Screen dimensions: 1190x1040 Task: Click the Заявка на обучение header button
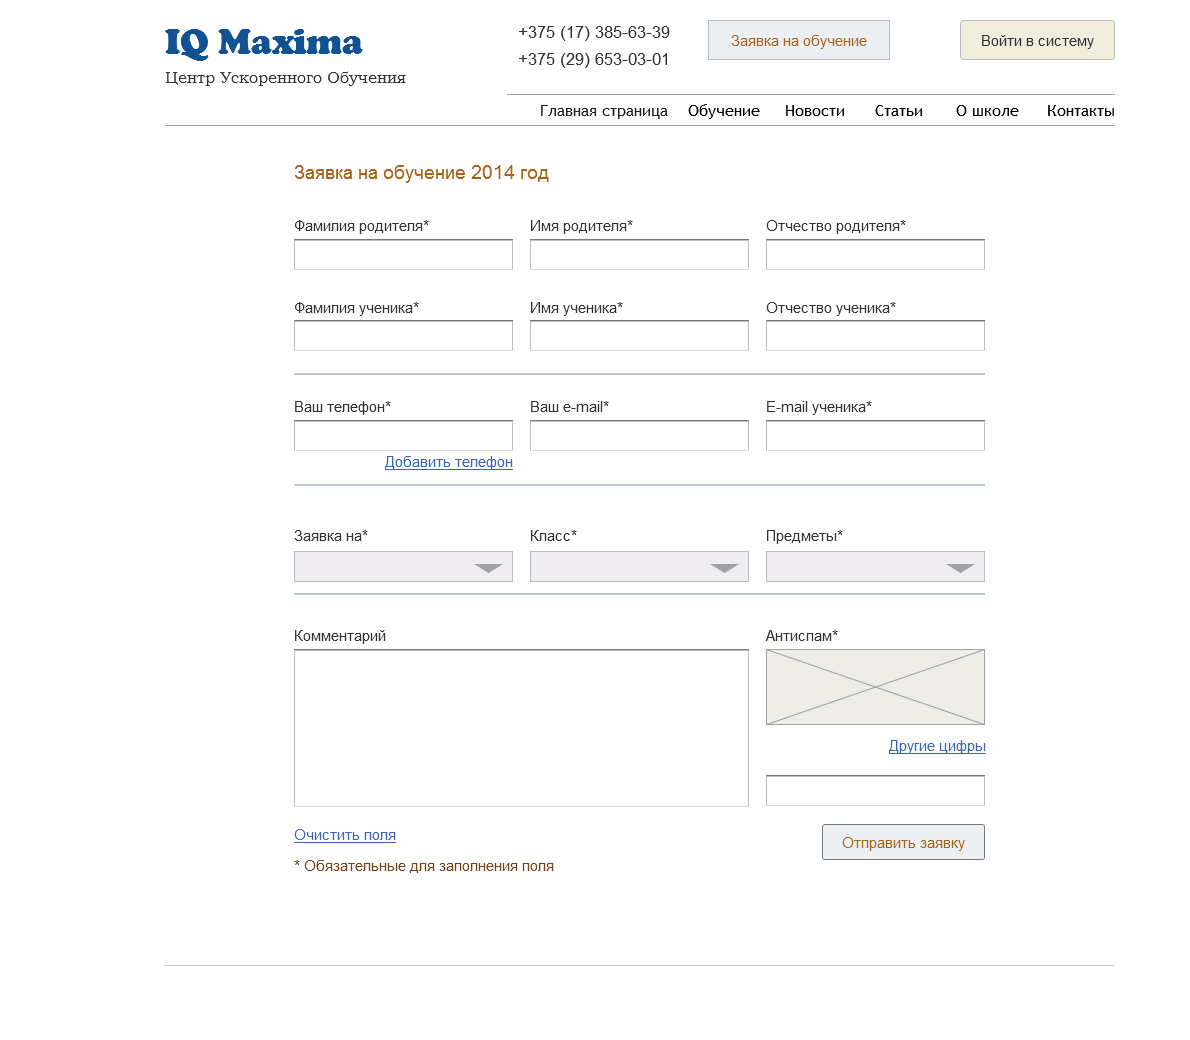click(x=798, y=40)
